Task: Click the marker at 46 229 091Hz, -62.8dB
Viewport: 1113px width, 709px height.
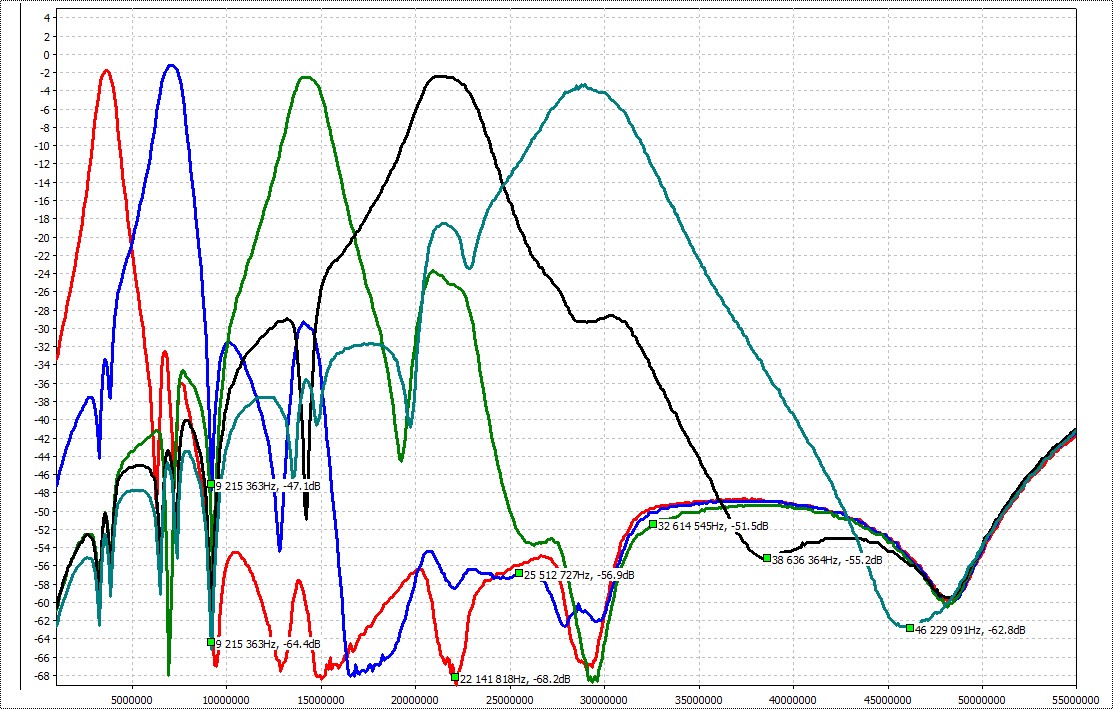Action: click(910, 628)
